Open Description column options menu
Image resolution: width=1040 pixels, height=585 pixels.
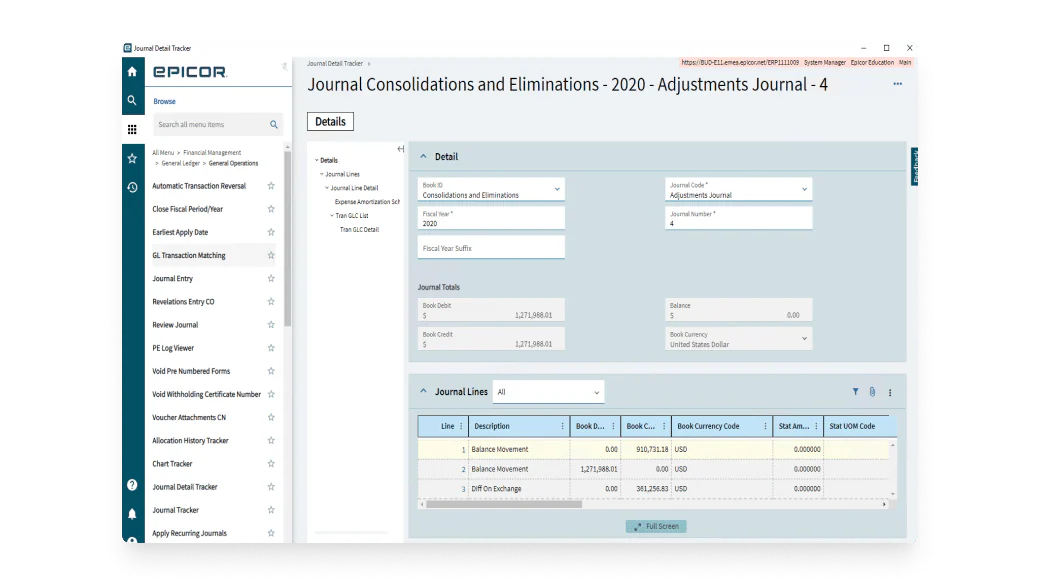(562, 426)
